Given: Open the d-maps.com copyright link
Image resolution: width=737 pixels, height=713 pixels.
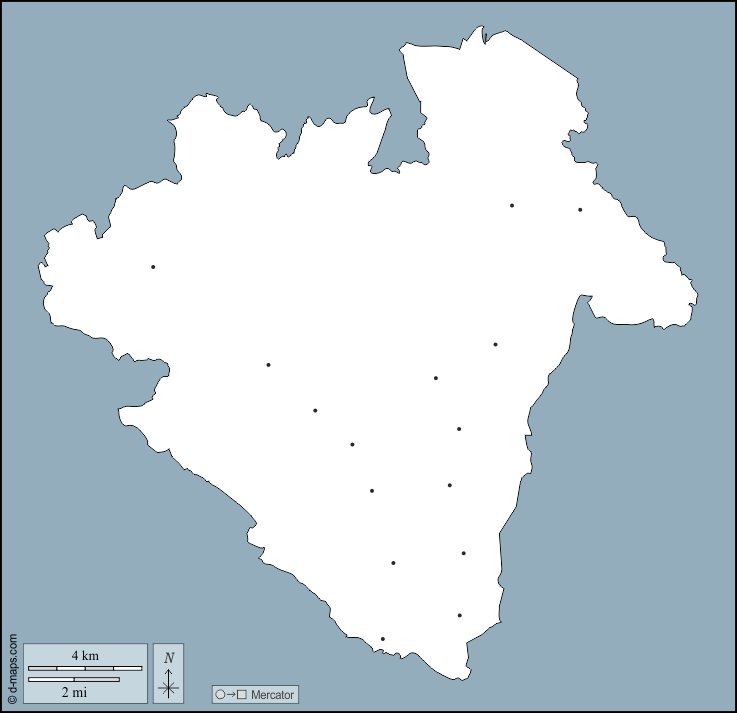Looking at the screenshot, I should (12, 668).
